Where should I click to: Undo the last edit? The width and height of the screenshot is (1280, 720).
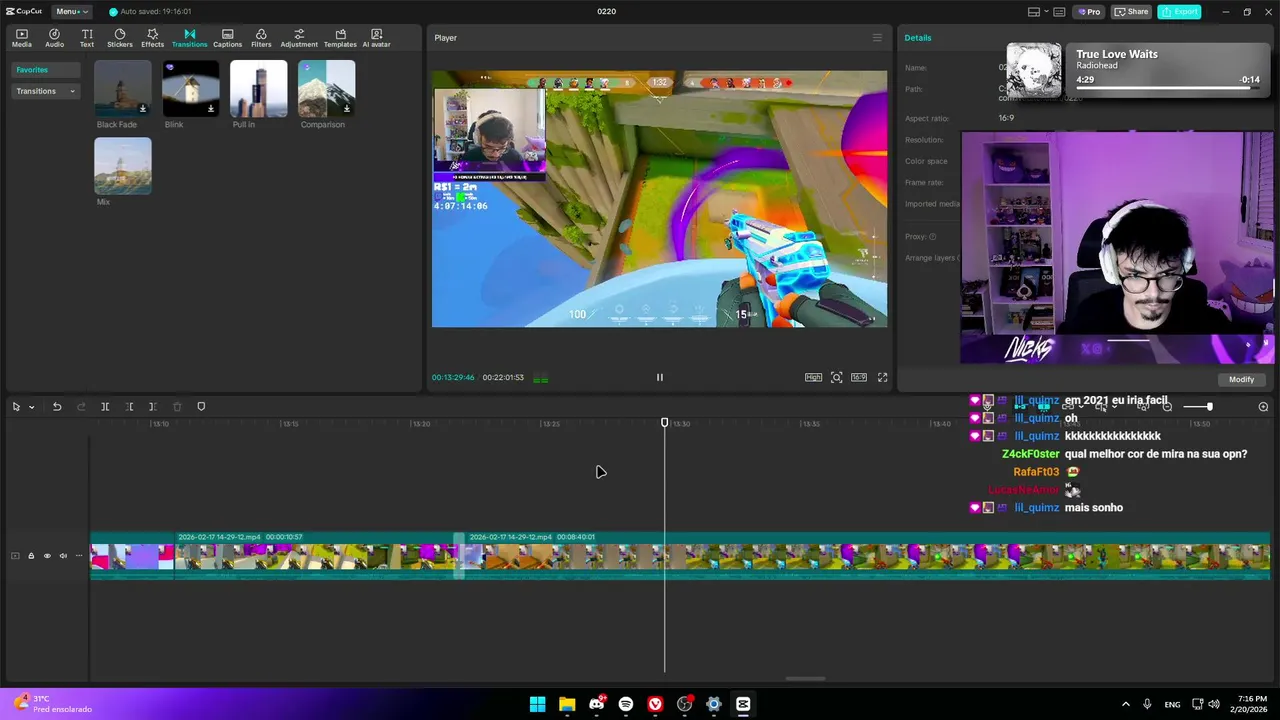[57, 406]
